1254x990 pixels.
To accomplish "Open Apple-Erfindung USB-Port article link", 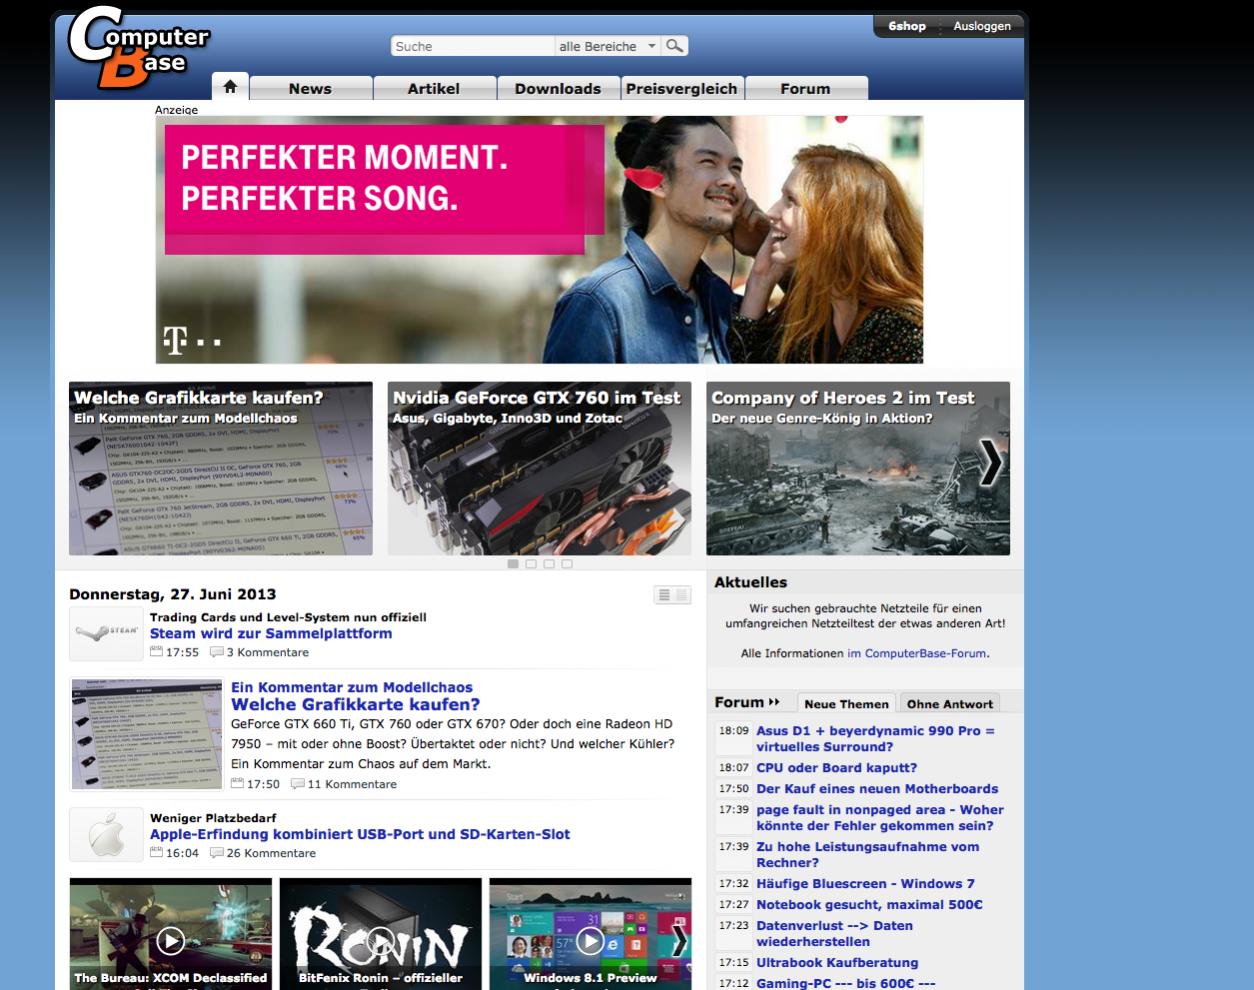I will pos(360,834).
